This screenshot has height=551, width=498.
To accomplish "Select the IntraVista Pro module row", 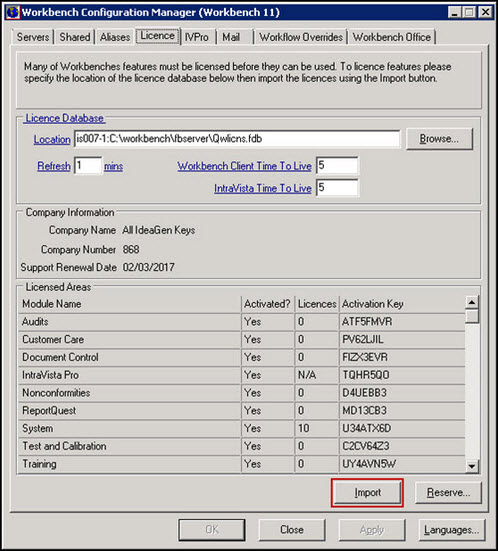I will [241, 375].
